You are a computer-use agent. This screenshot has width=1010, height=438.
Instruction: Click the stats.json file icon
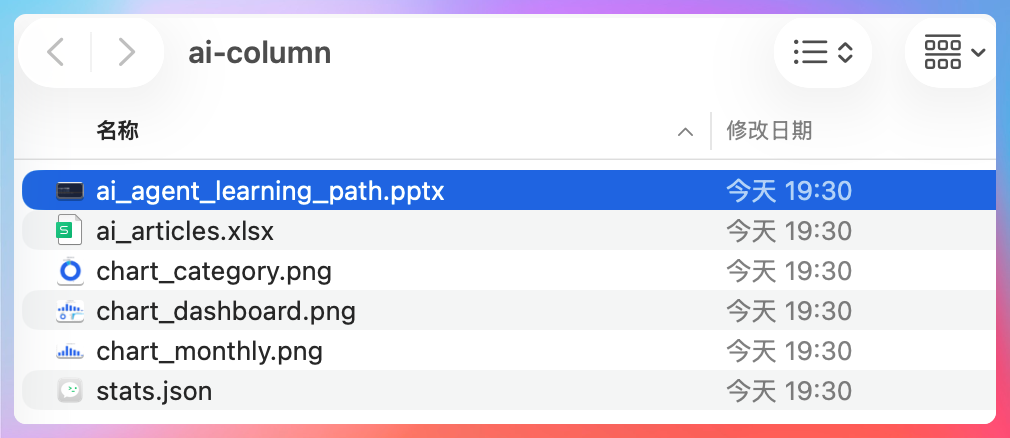point(70,391)
